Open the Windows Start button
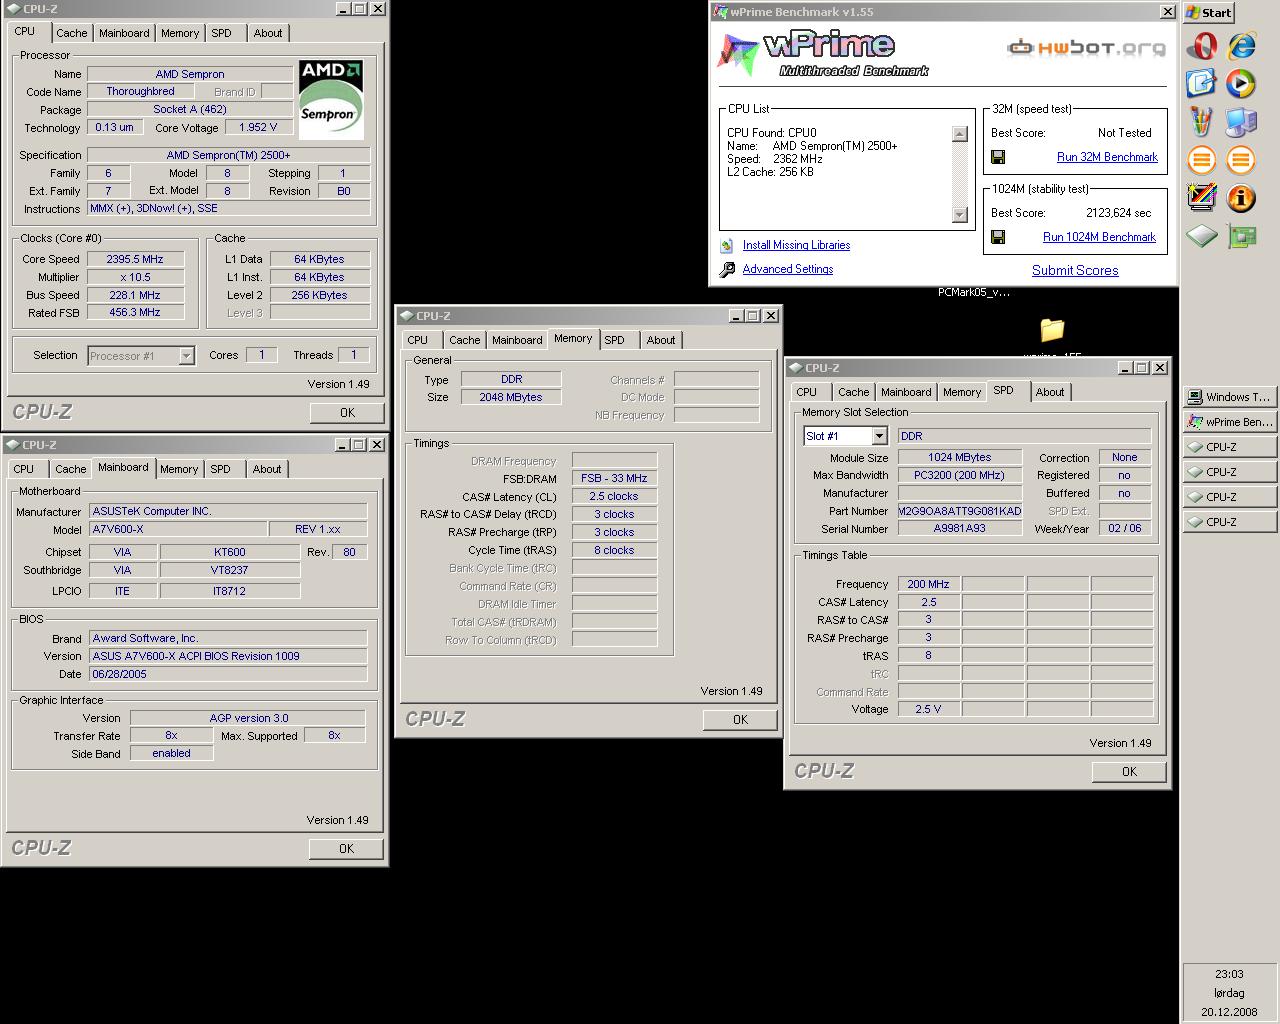The image size is (1280, 1024). [x=1209, y=12]
